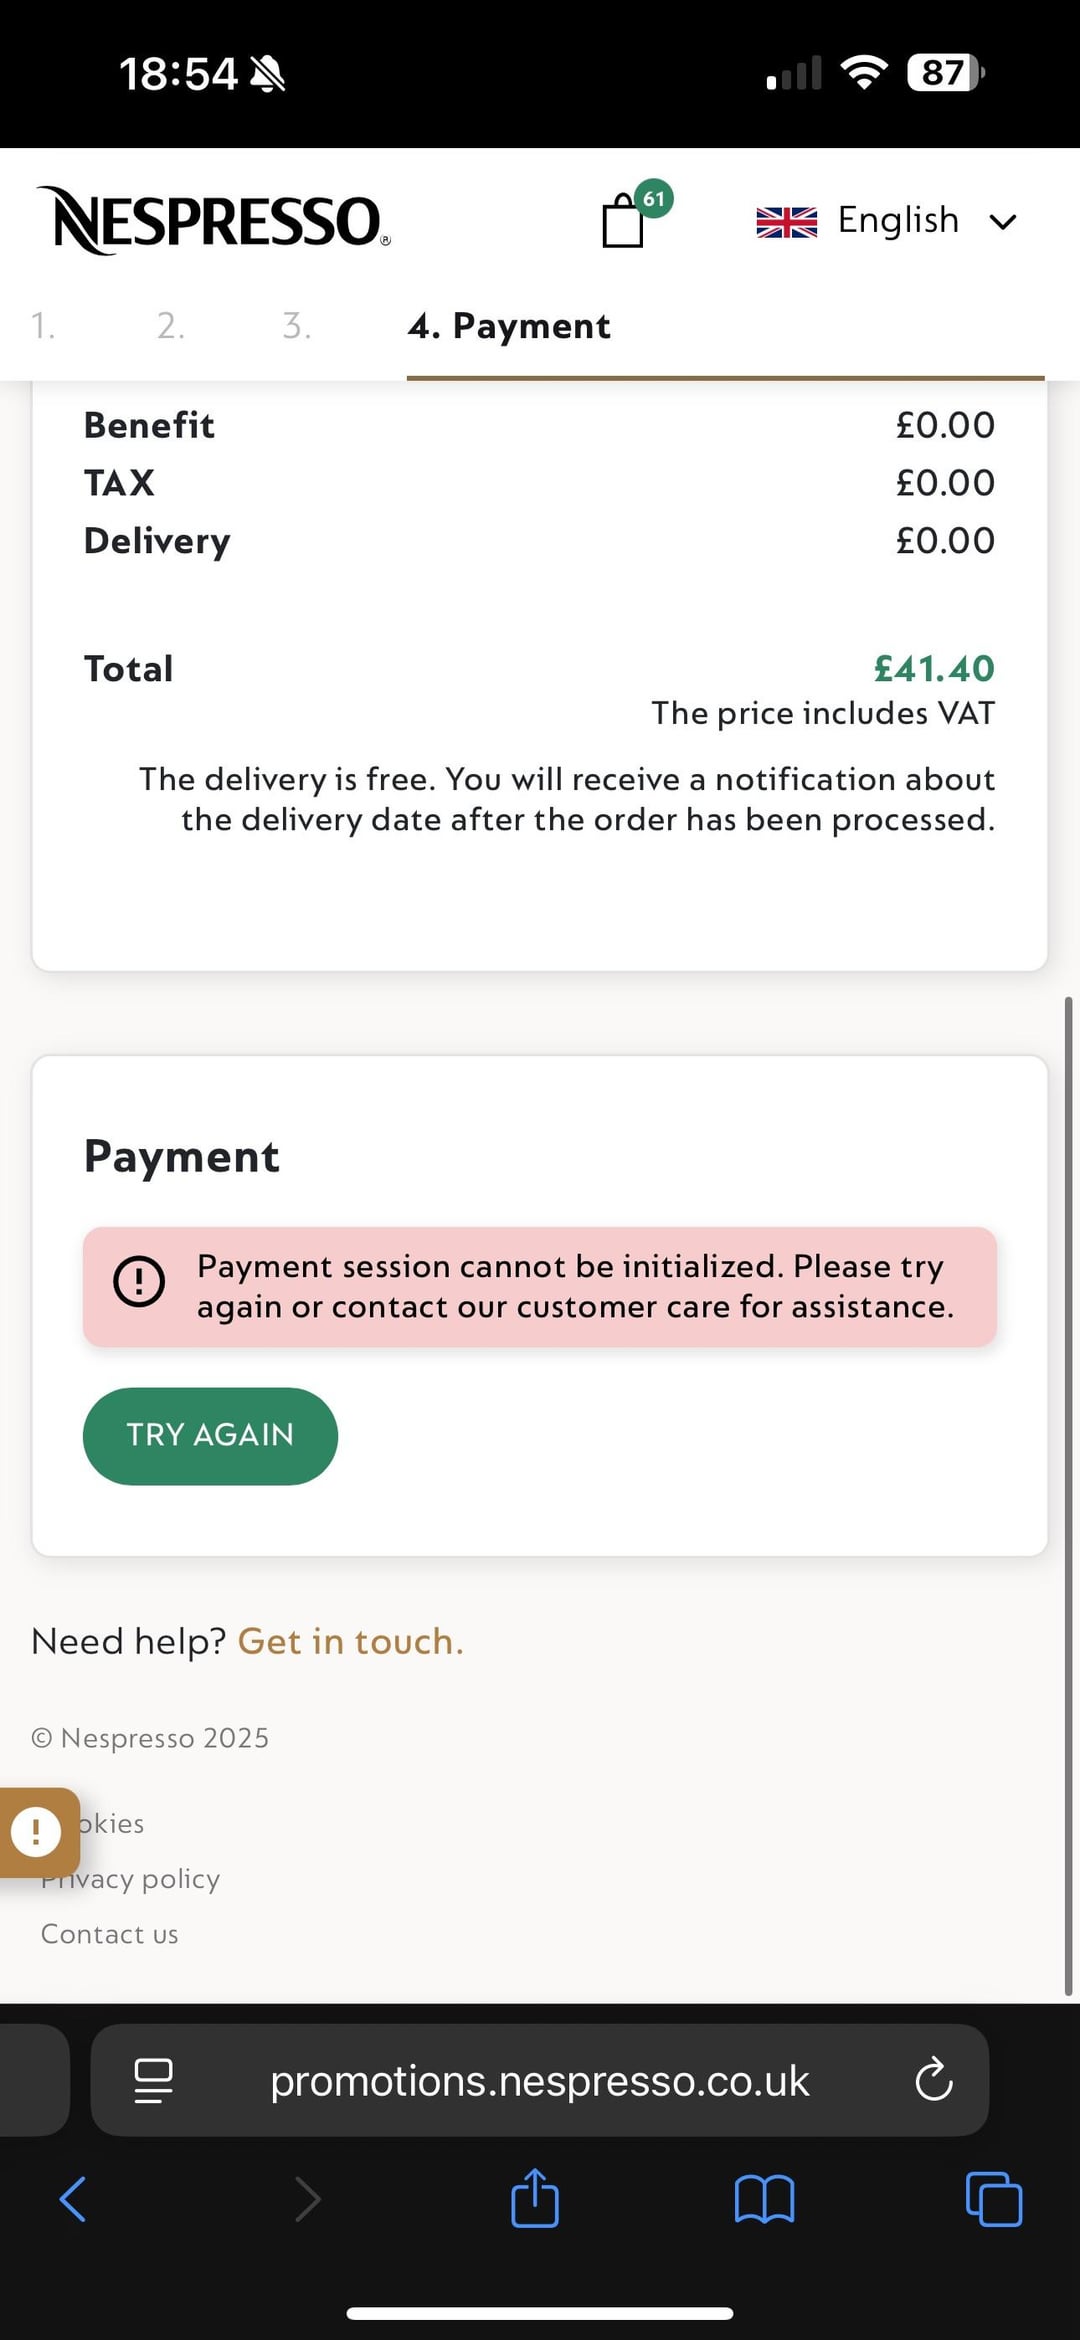Go to checkout step 3
Image resolution: width=1080 pixels, height=2340 pixels.
[x=297, y=326]
